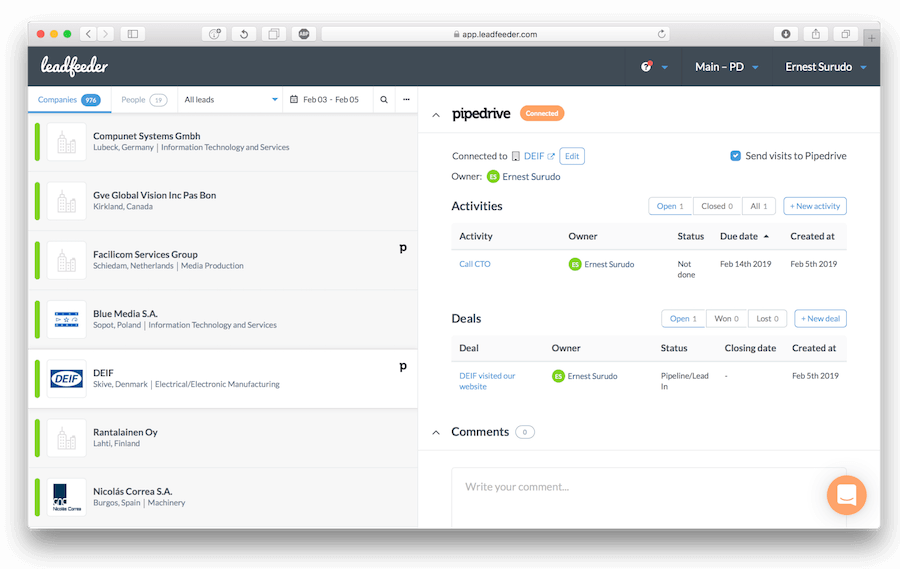Open the Main - PD account dropdown
The width and height of the screenshot is (900, 569).
pyautogui.click(x=727, y=67)
